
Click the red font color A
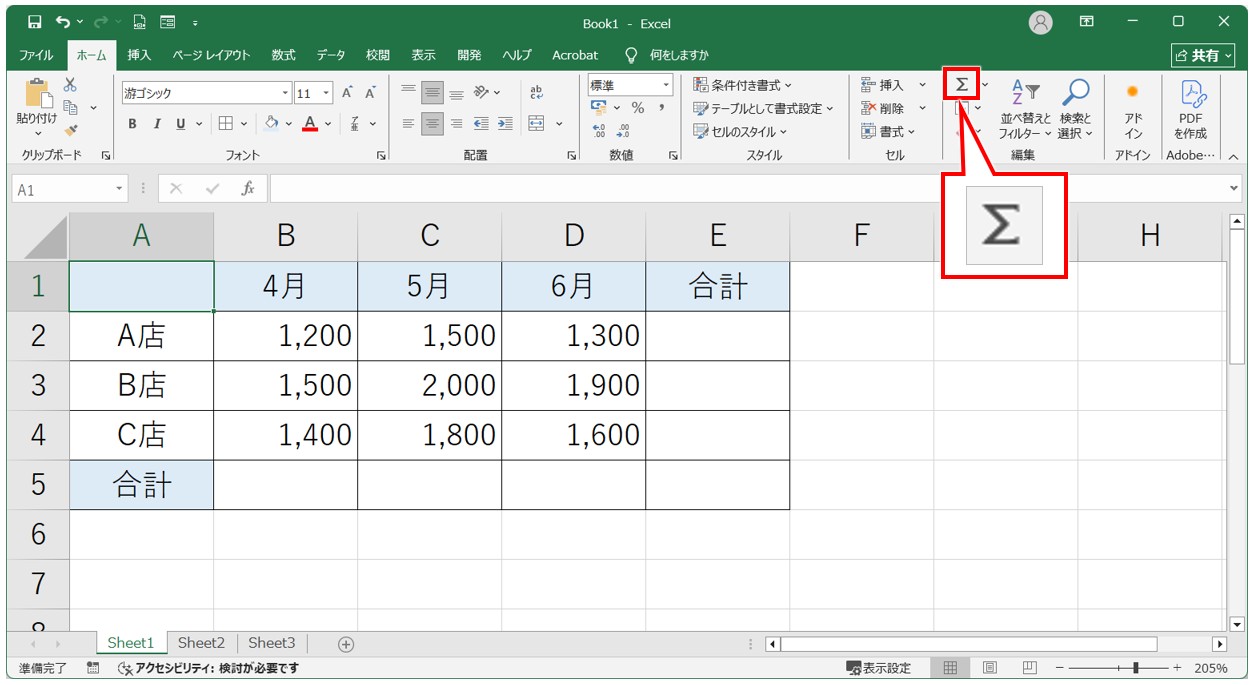310,123
